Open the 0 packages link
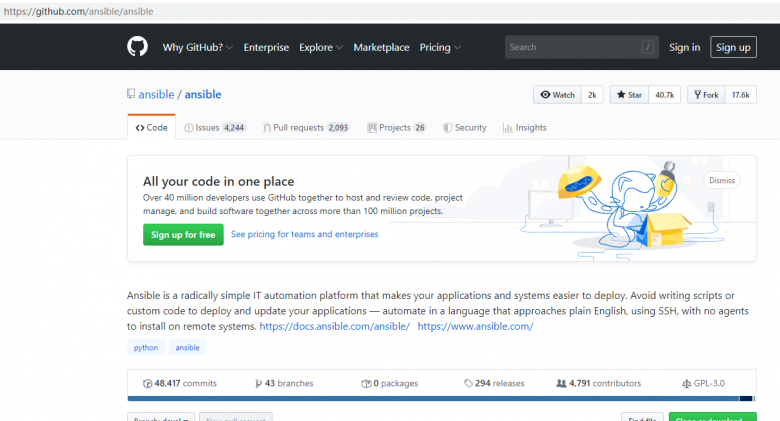The height and width of the screenshot is (421, 780). (390, 384)
